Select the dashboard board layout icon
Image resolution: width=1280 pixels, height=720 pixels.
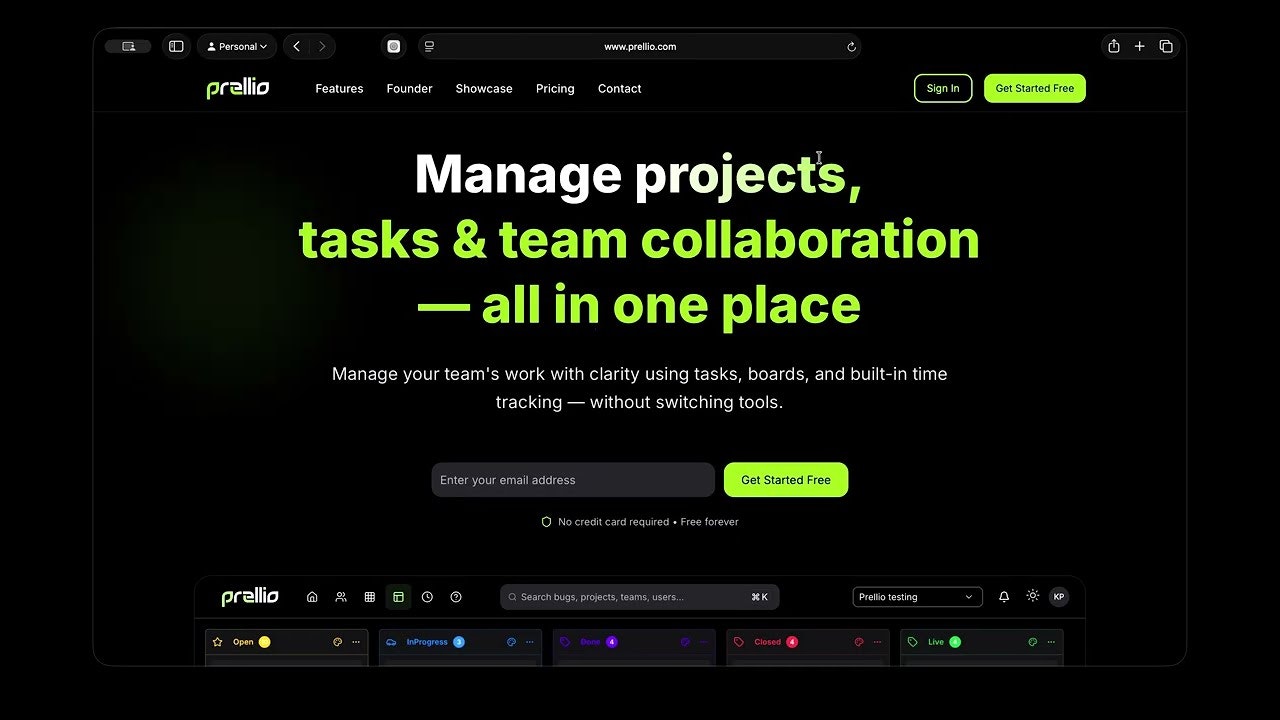pos(398,597)
